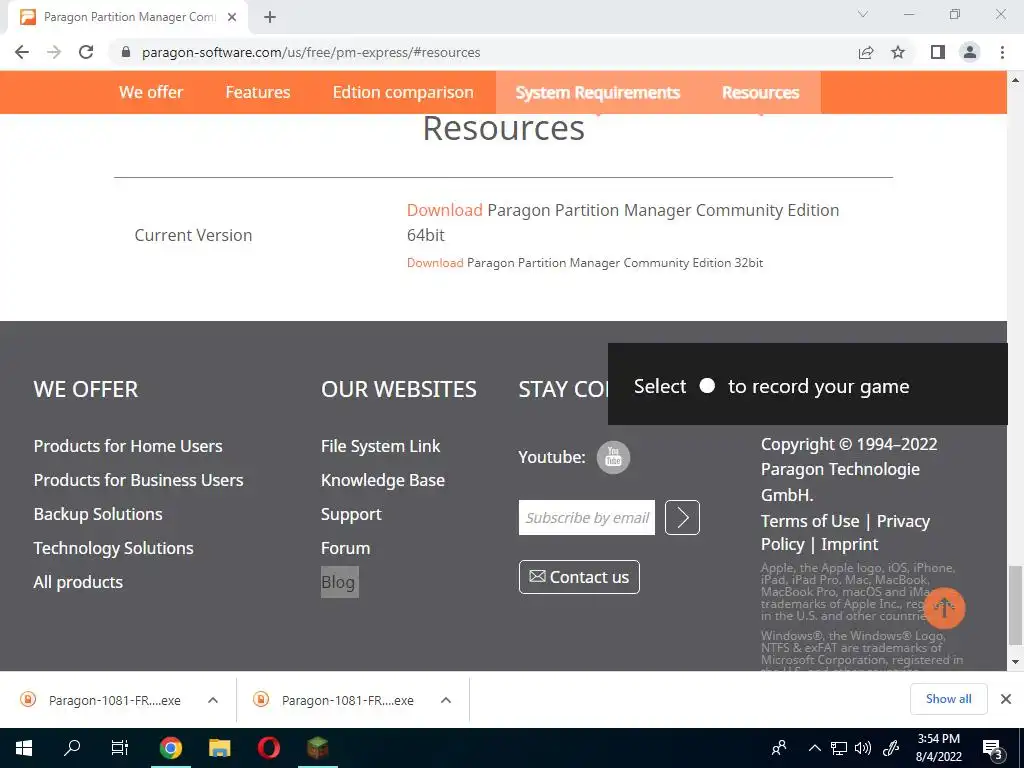
Task: Open the Terms of Use
Action: [x=810, y=521]
